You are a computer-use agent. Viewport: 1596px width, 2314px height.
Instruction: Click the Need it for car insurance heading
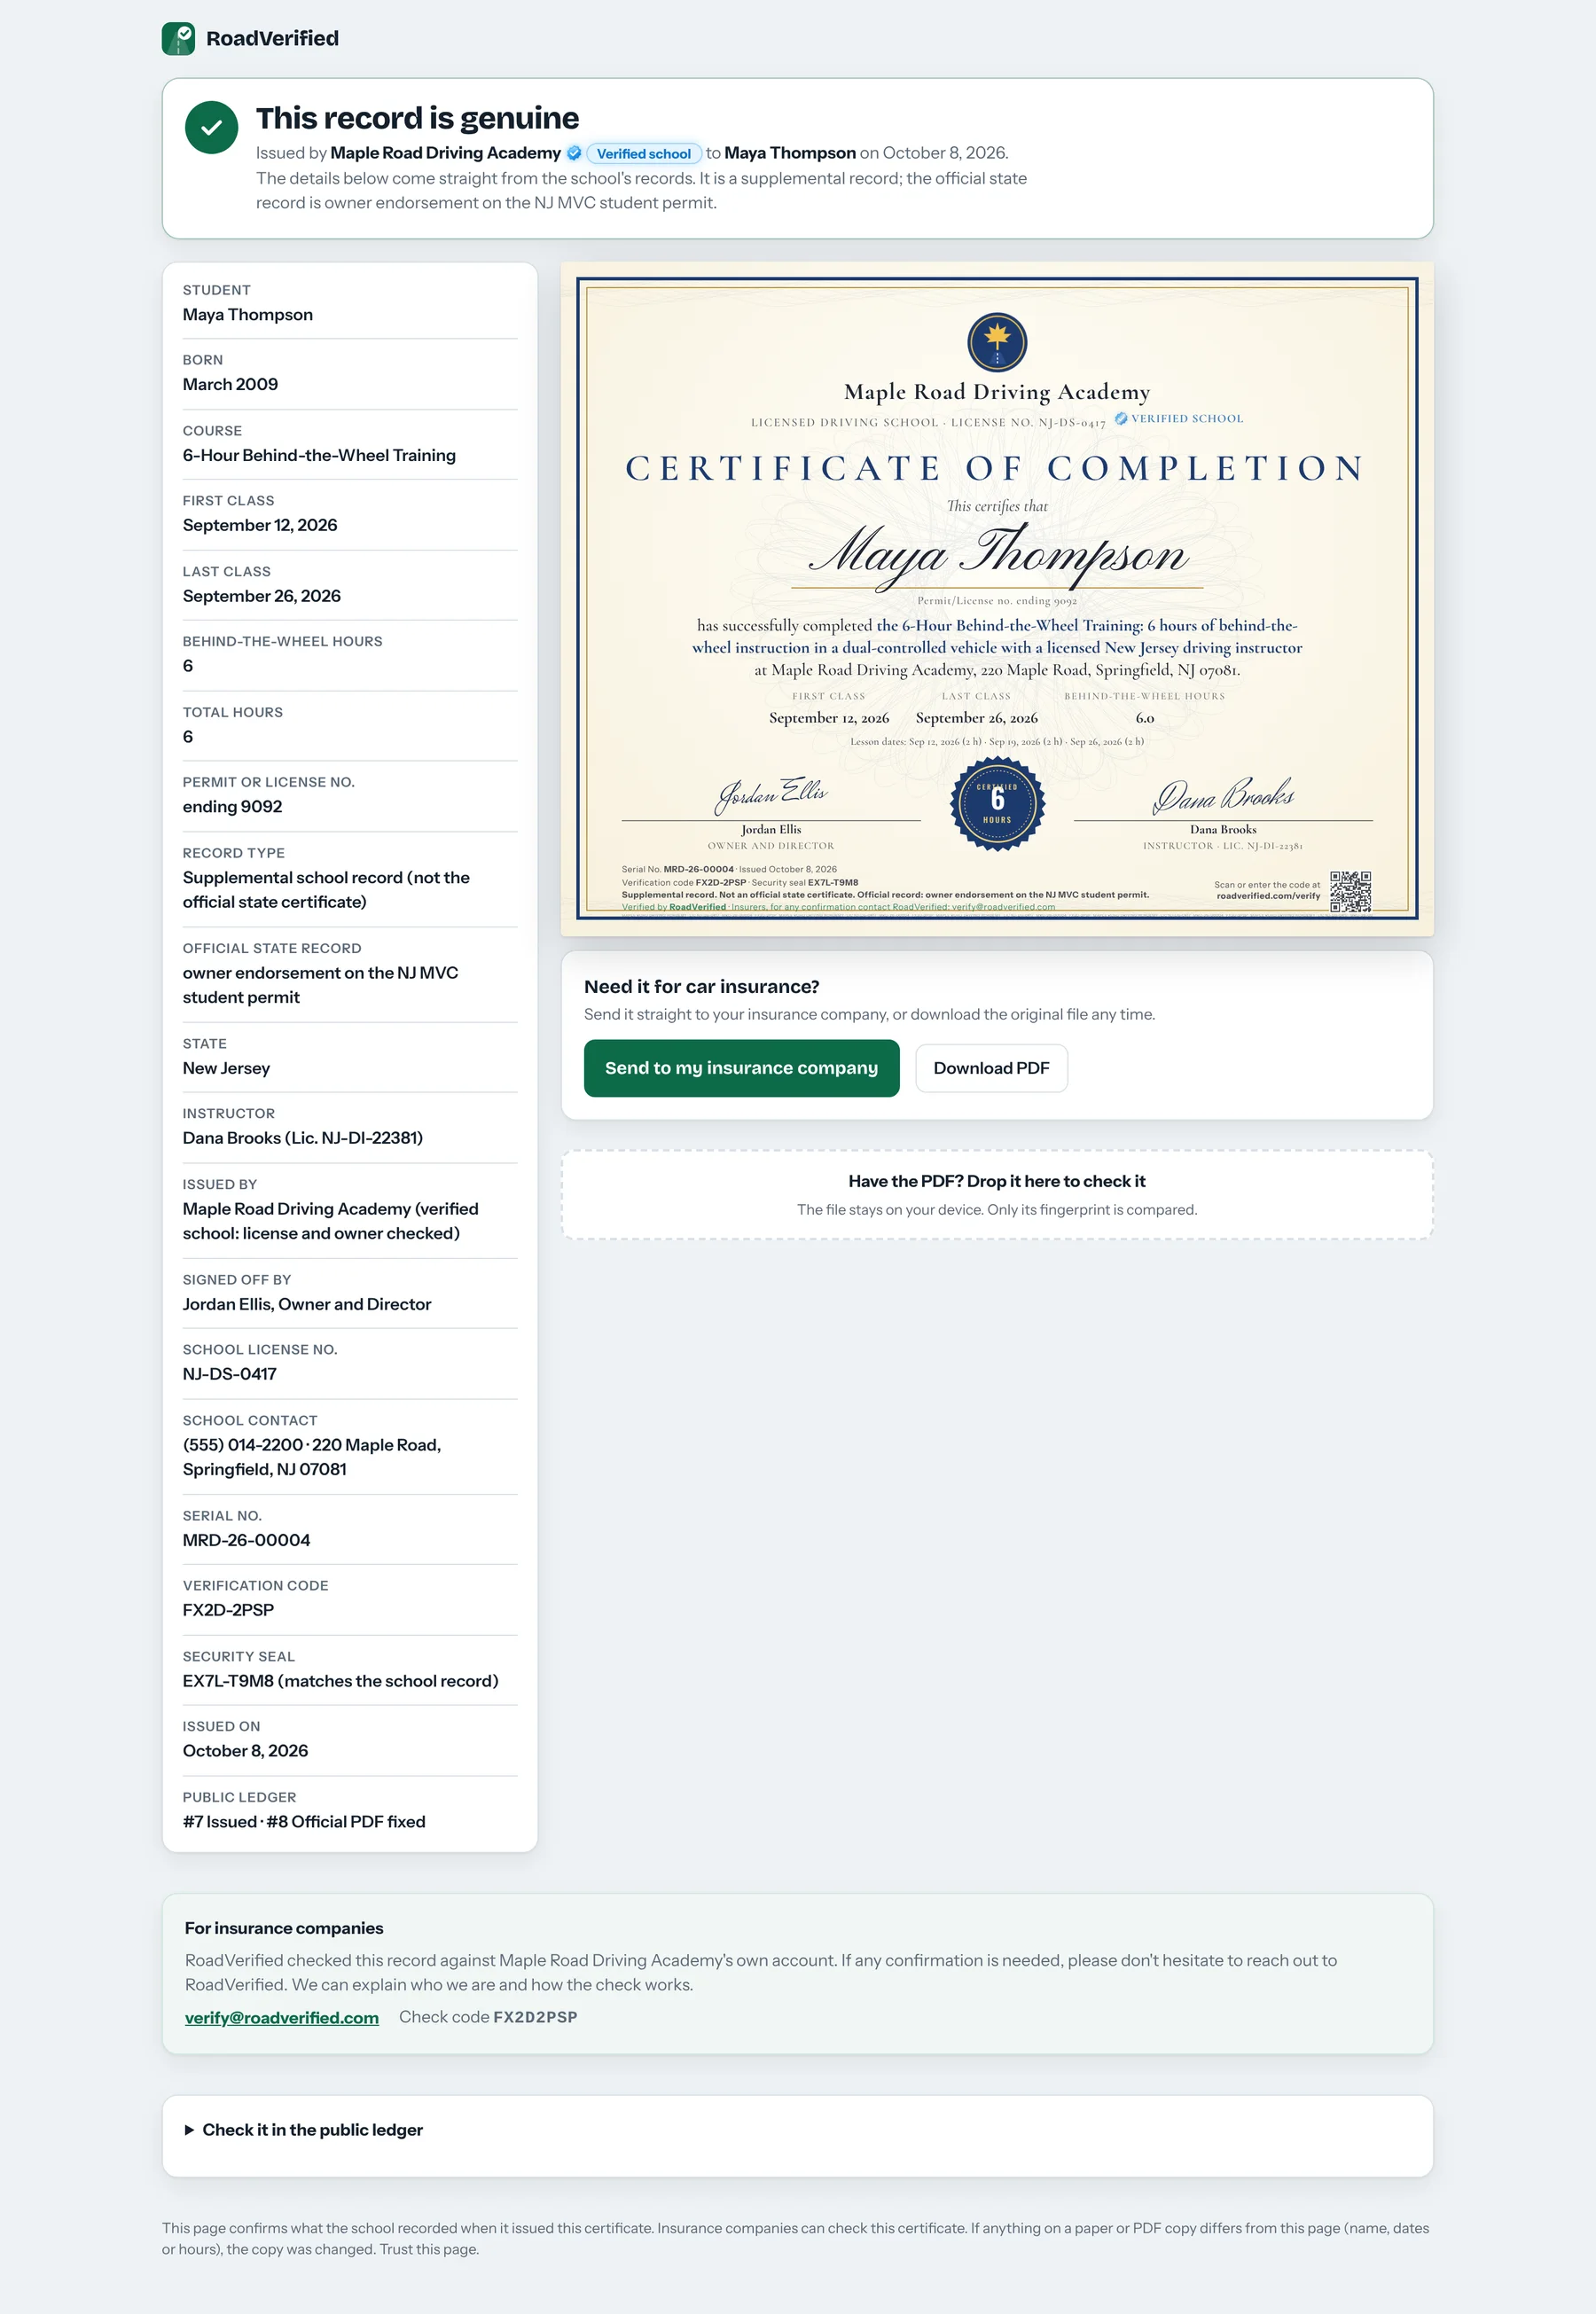pyautogui.click(x=702, y=987)
